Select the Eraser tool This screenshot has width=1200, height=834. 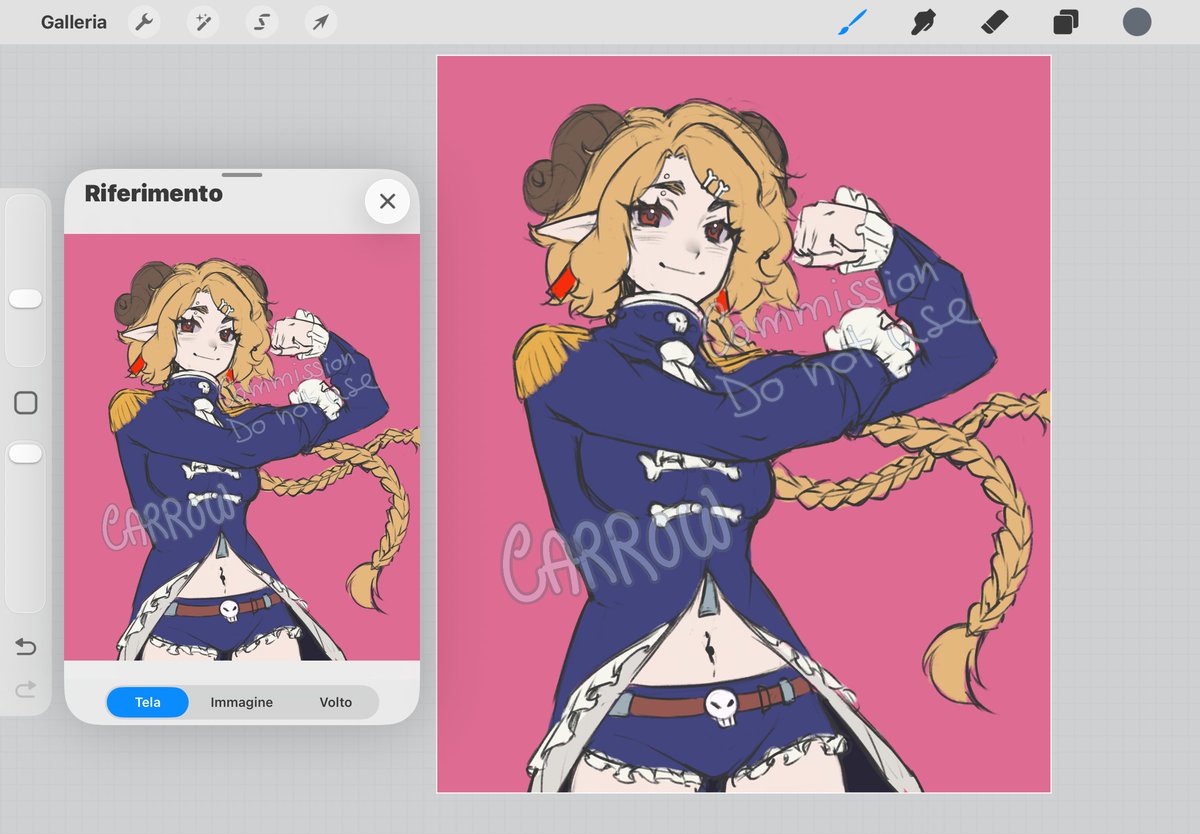[994, 22]
